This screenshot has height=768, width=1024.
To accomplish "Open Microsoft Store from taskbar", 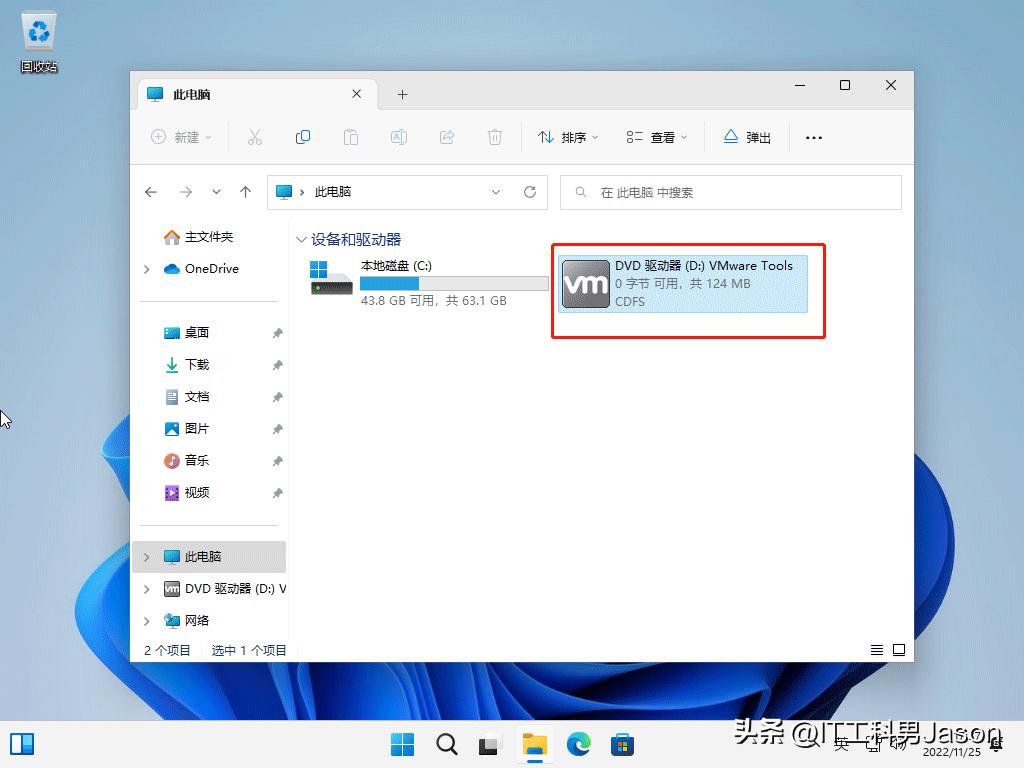I will [623, 744].
